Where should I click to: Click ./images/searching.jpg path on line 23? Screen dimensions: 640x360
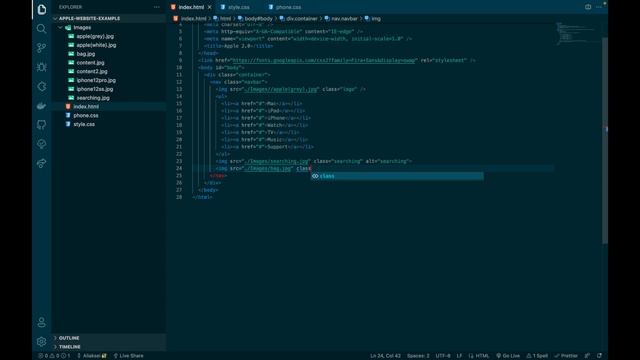(x=276, y=161)
